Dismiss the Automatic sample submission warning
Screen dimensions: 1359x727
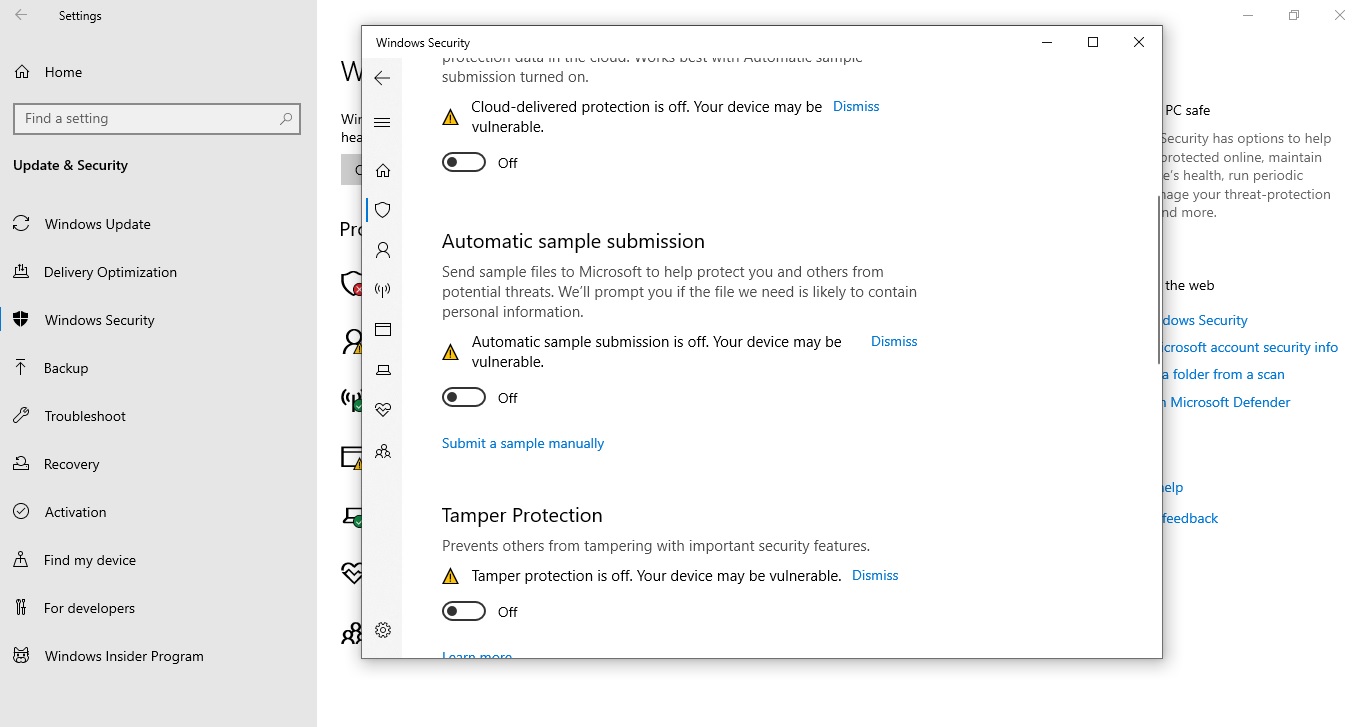[894, 341]
